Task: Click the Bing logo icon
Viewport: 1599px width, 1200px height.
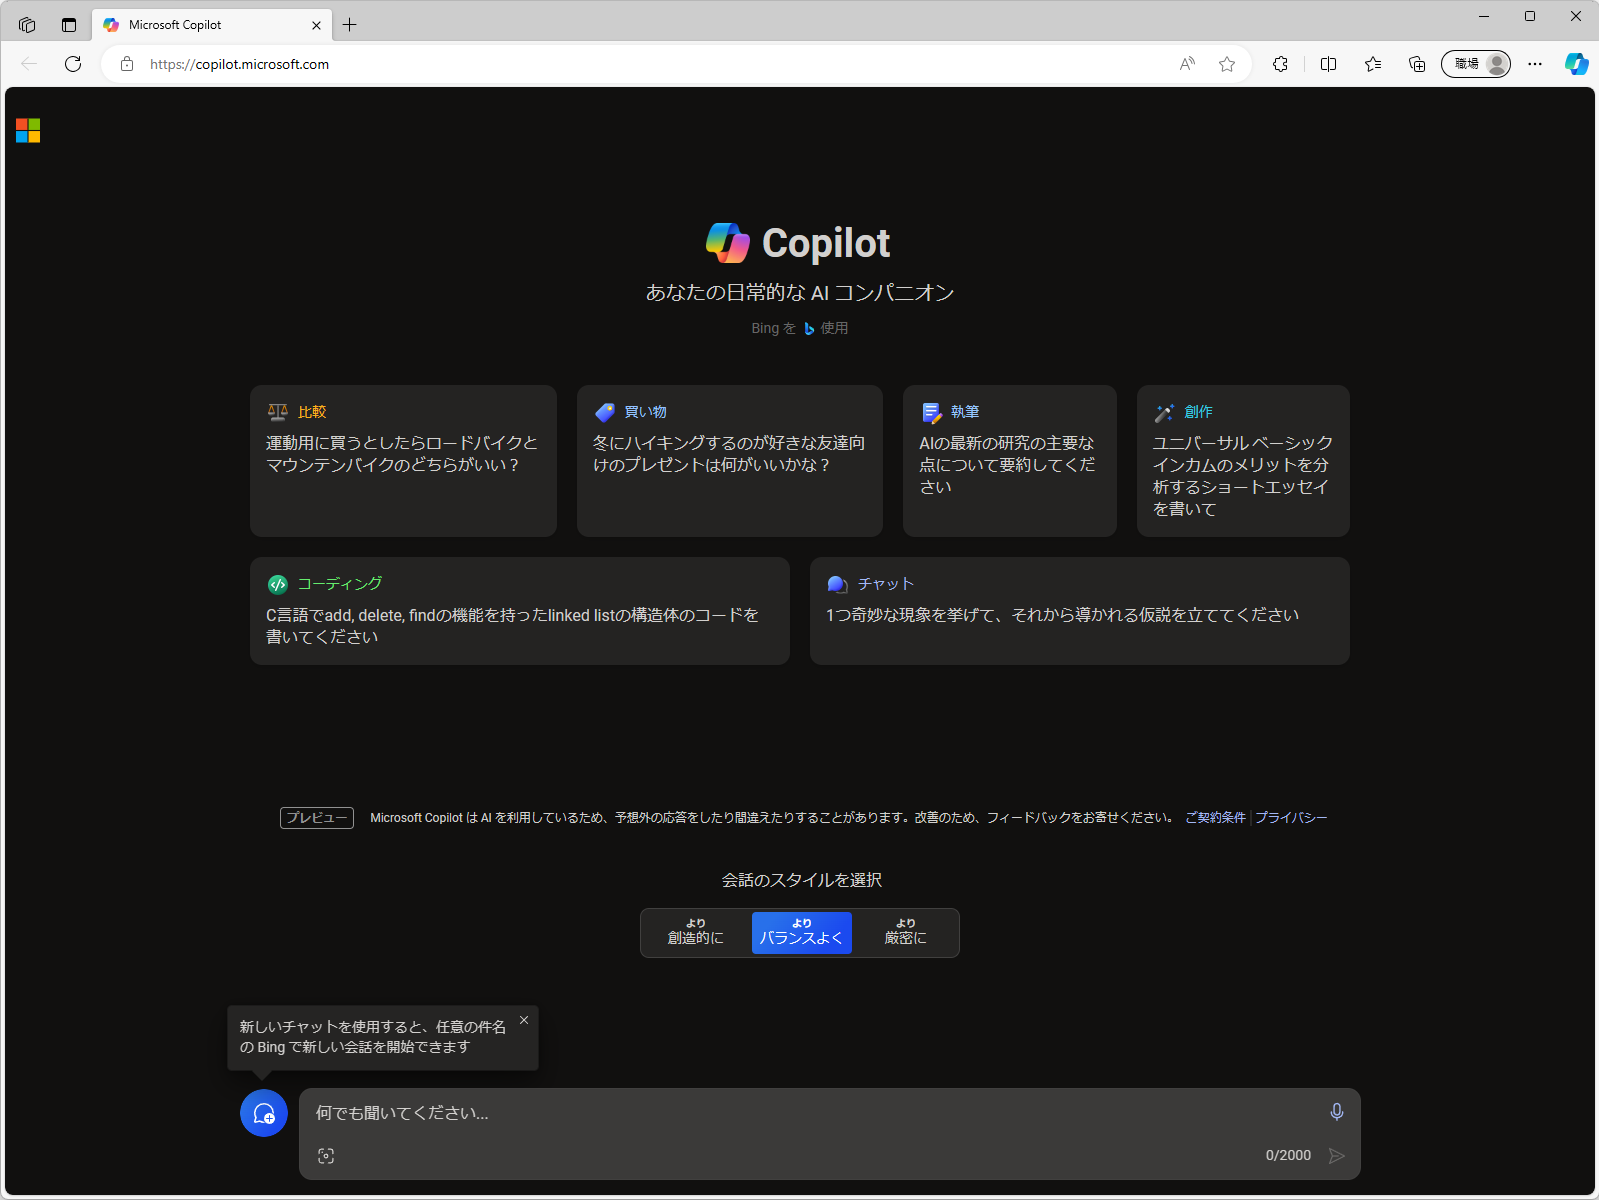Action: (809, 328)
